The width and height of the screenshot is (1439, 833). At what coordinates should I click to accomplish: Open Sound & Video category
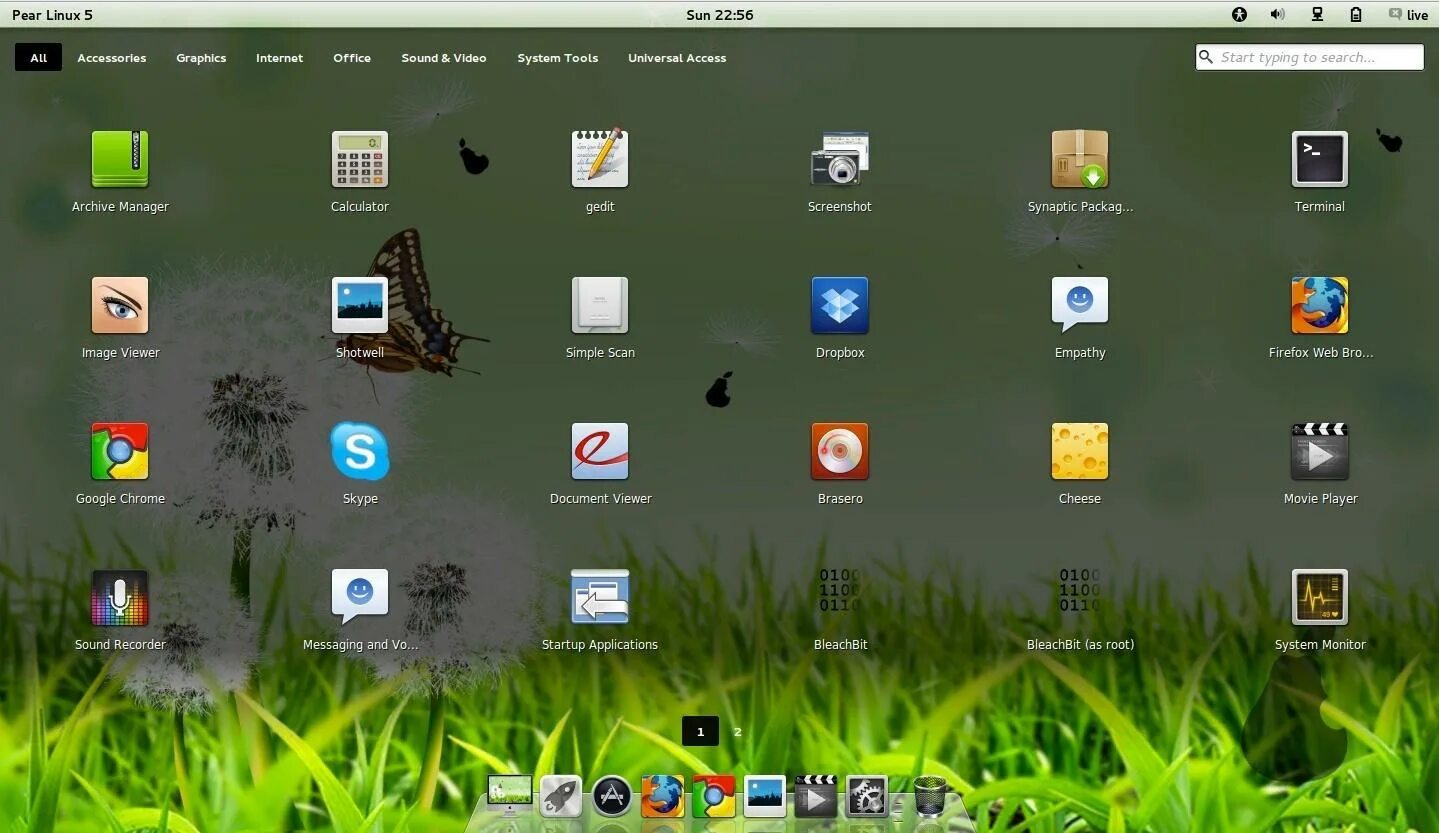pos(444,57)
